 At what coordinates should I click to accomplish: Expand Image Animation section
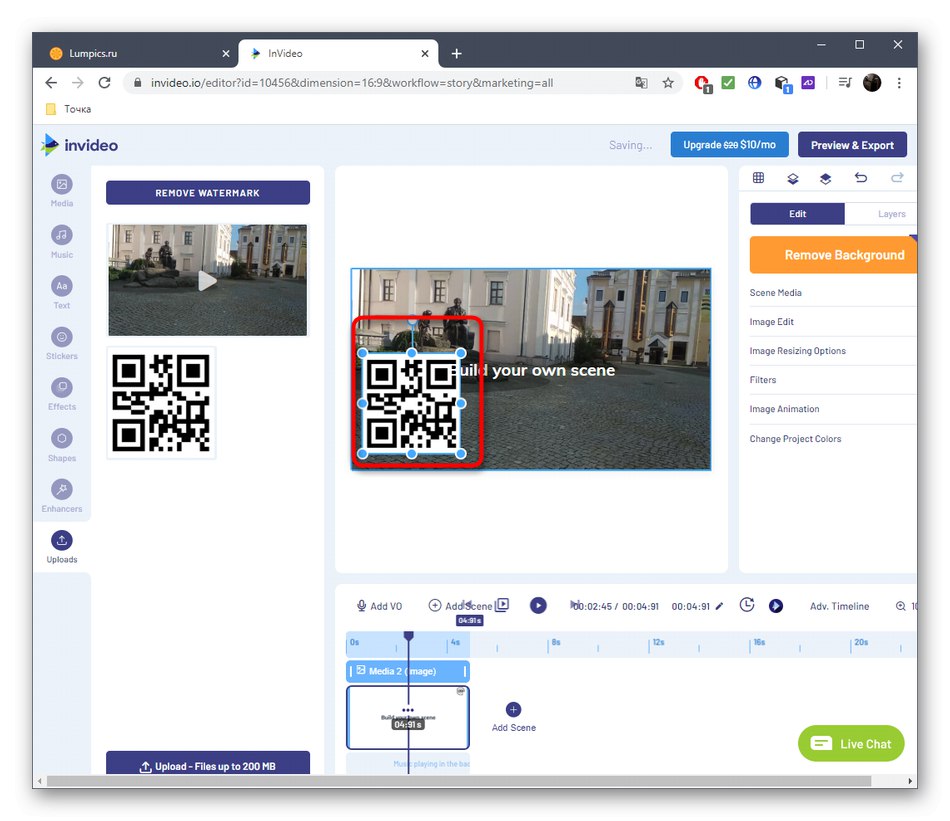tap(832, 409)
